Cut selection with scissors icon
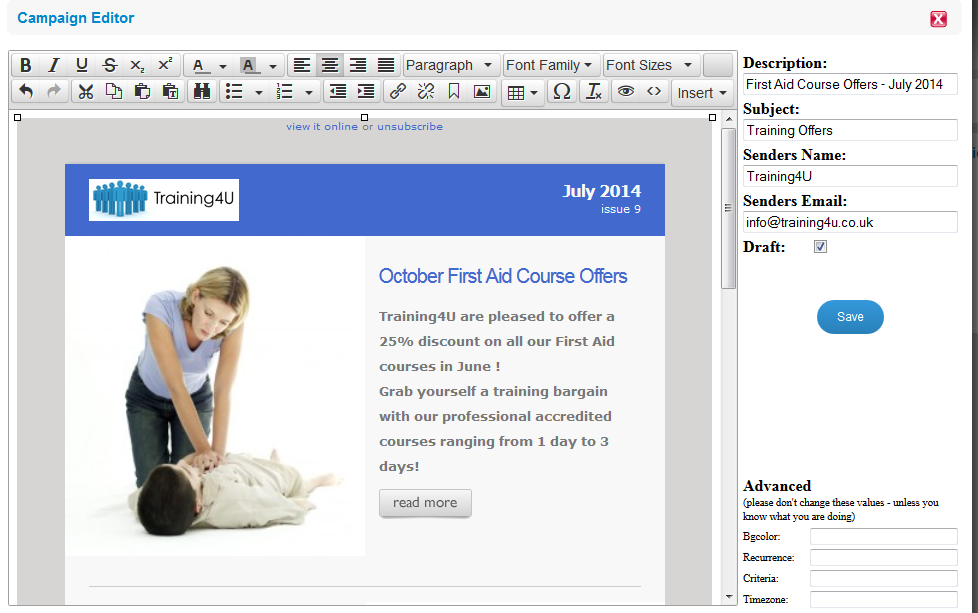This screenshot has height=613, width=978. [85, 92]
